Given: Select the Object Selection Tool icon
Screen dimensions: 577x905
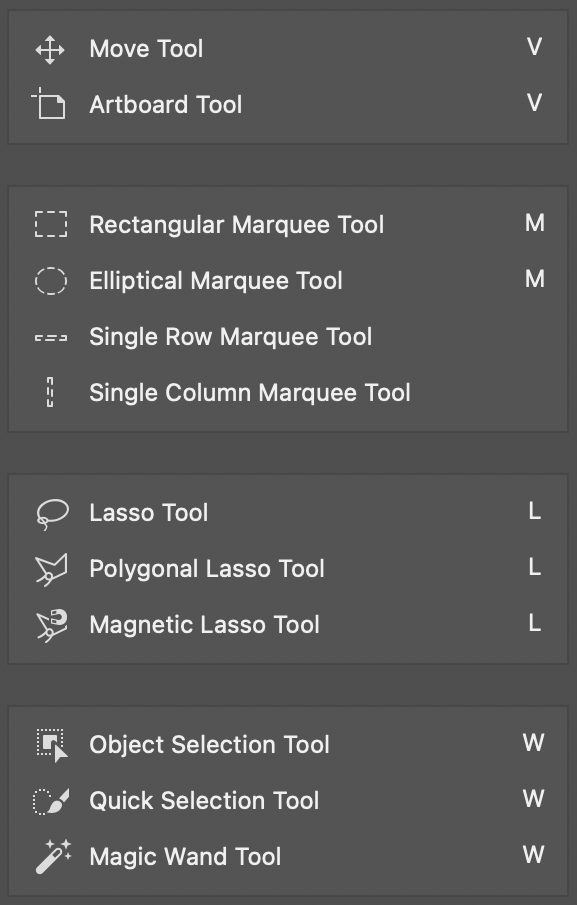Looking at the screenshot, I should (x=53, y=745).
